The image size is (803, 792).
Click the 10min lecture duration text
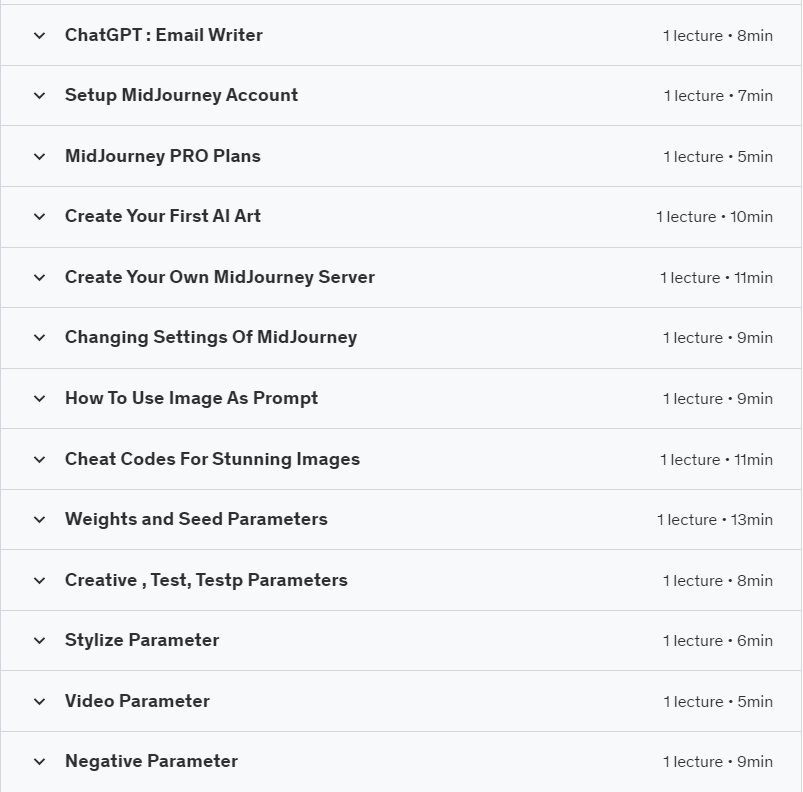point(751,217)
